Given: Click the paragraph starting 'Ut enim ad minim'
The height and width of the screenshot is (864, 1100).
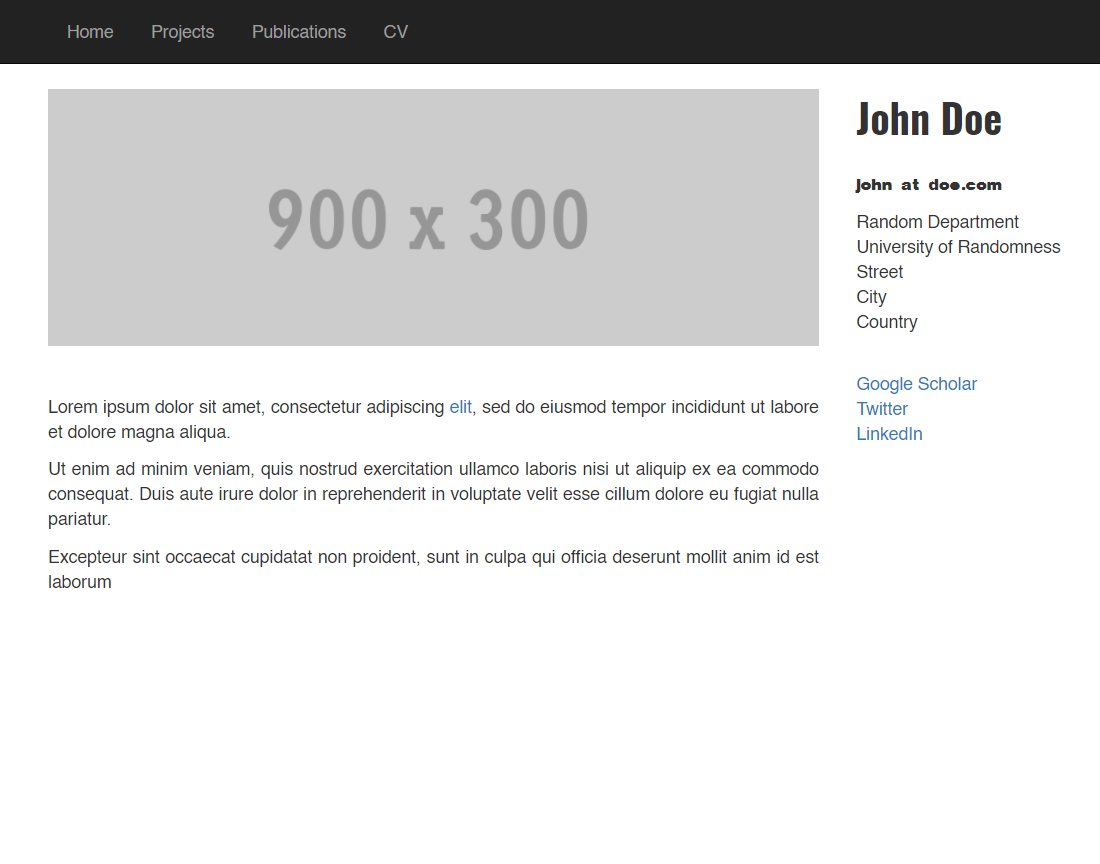Looking at the screenshot, I should 434,494.
